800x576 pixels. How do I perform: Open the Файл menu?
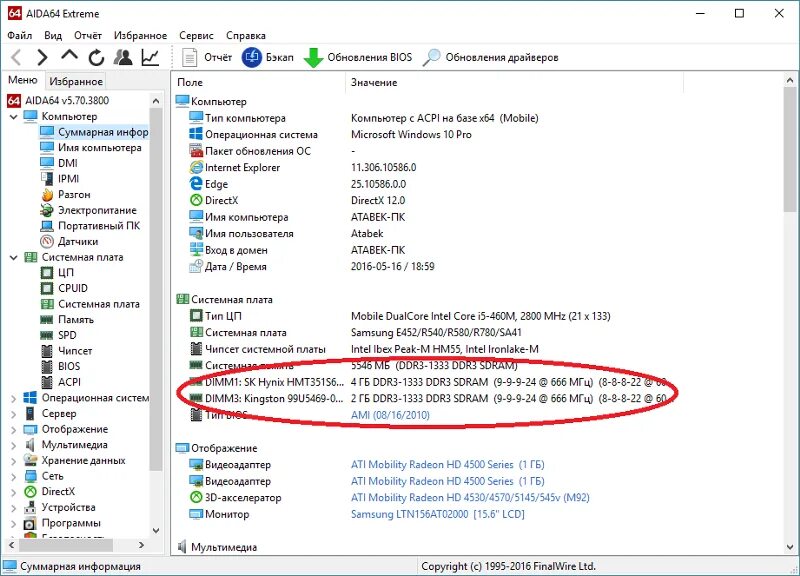[x=19, y=35]
